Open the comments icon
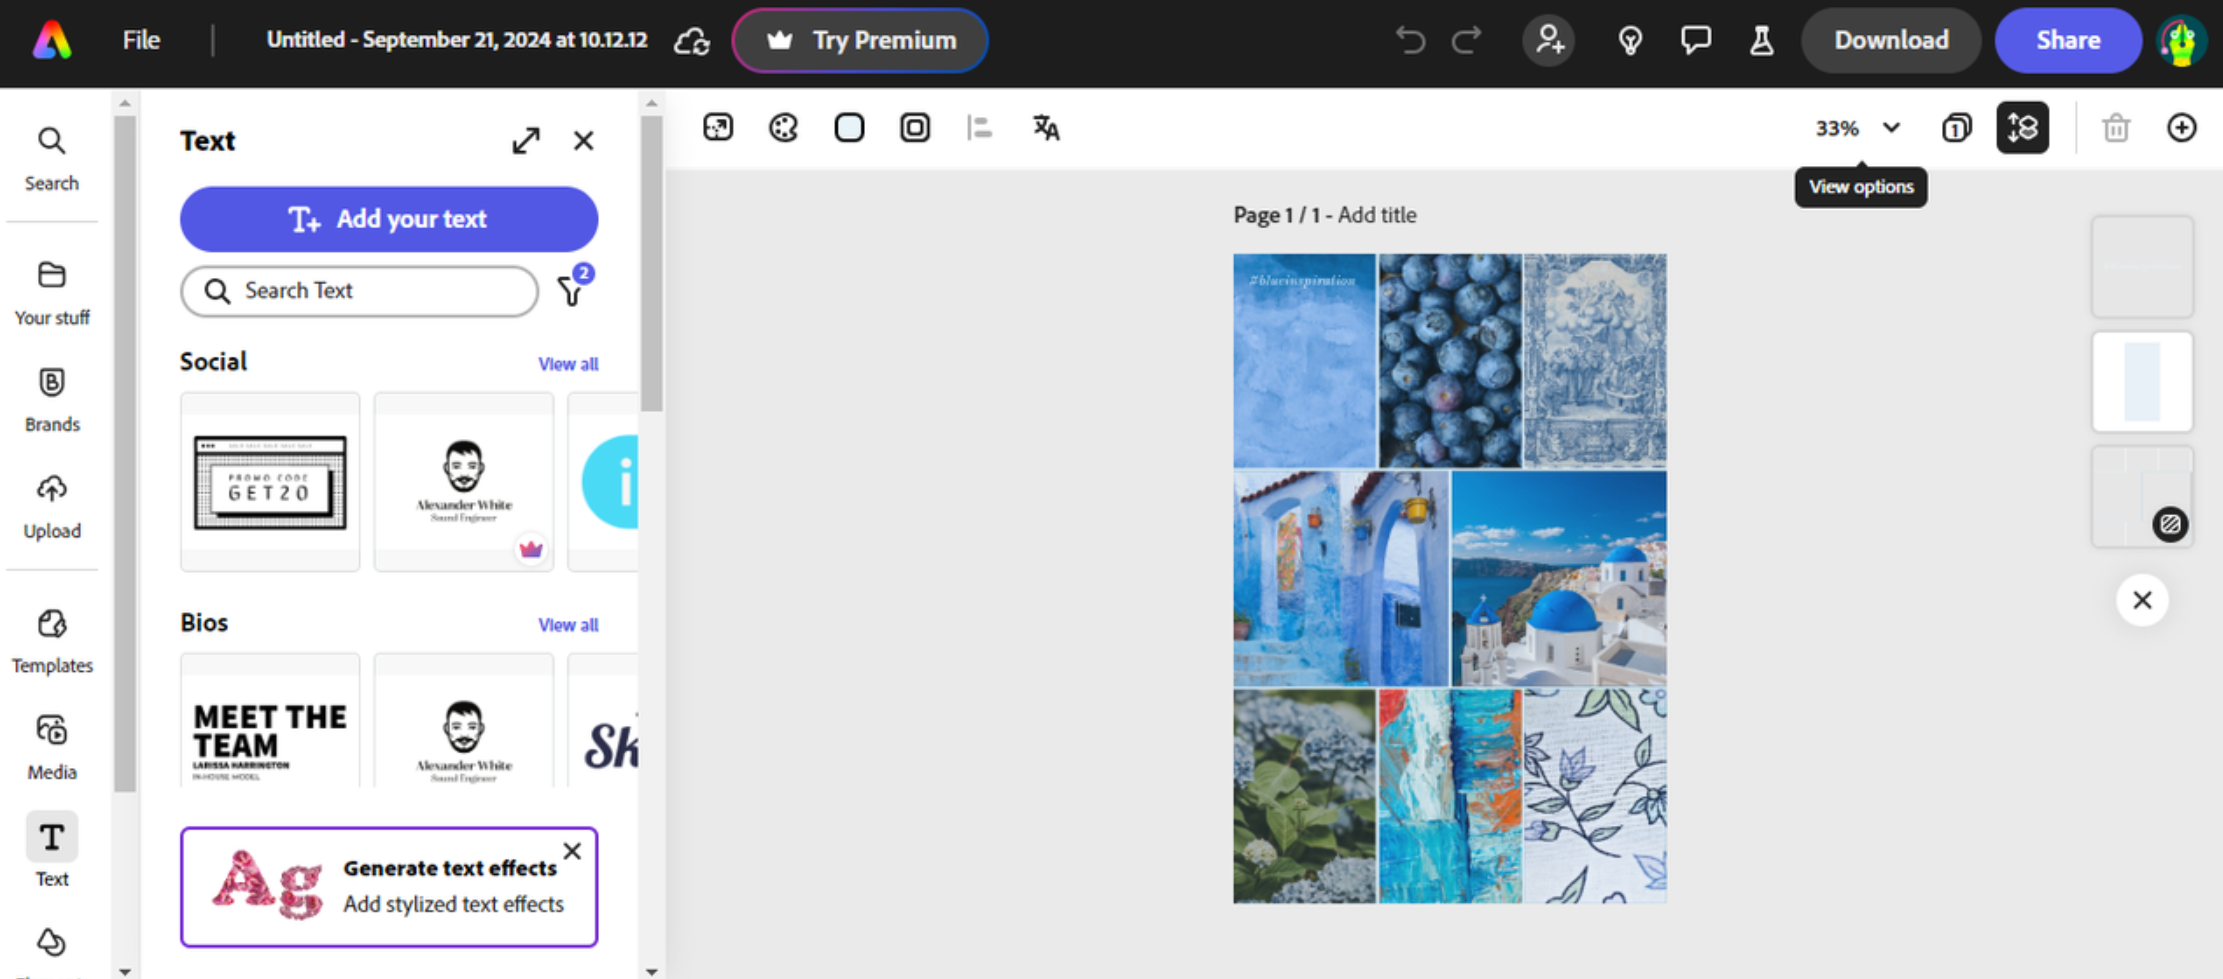 tap(1696, 40)
